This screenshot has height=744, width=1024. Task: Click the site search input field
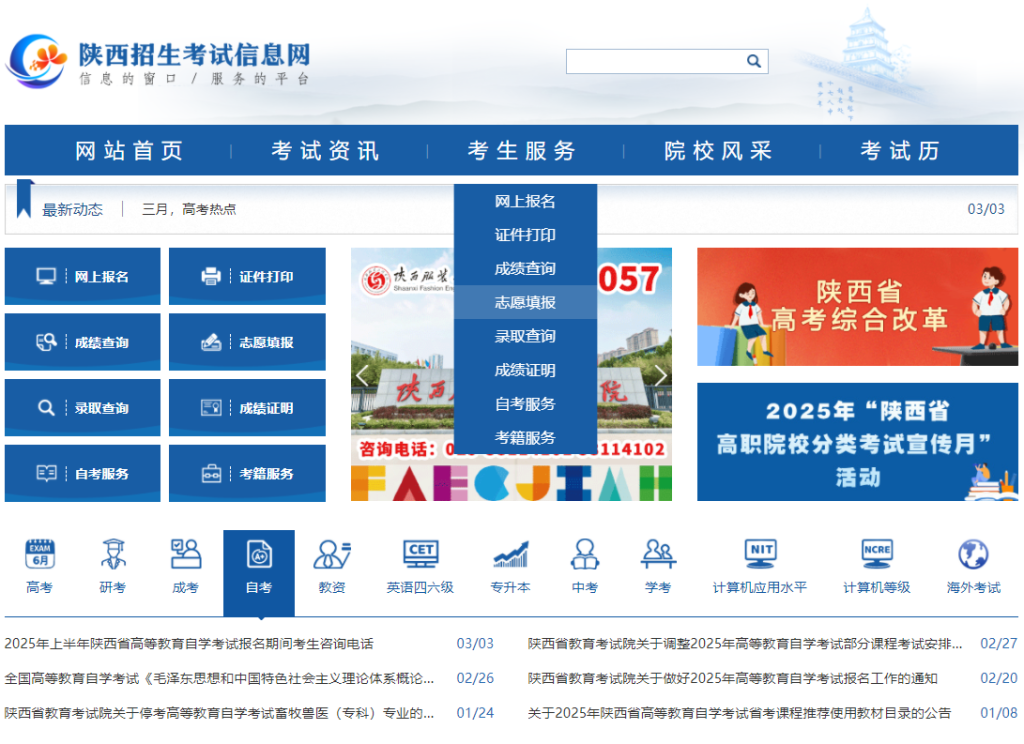654,62
